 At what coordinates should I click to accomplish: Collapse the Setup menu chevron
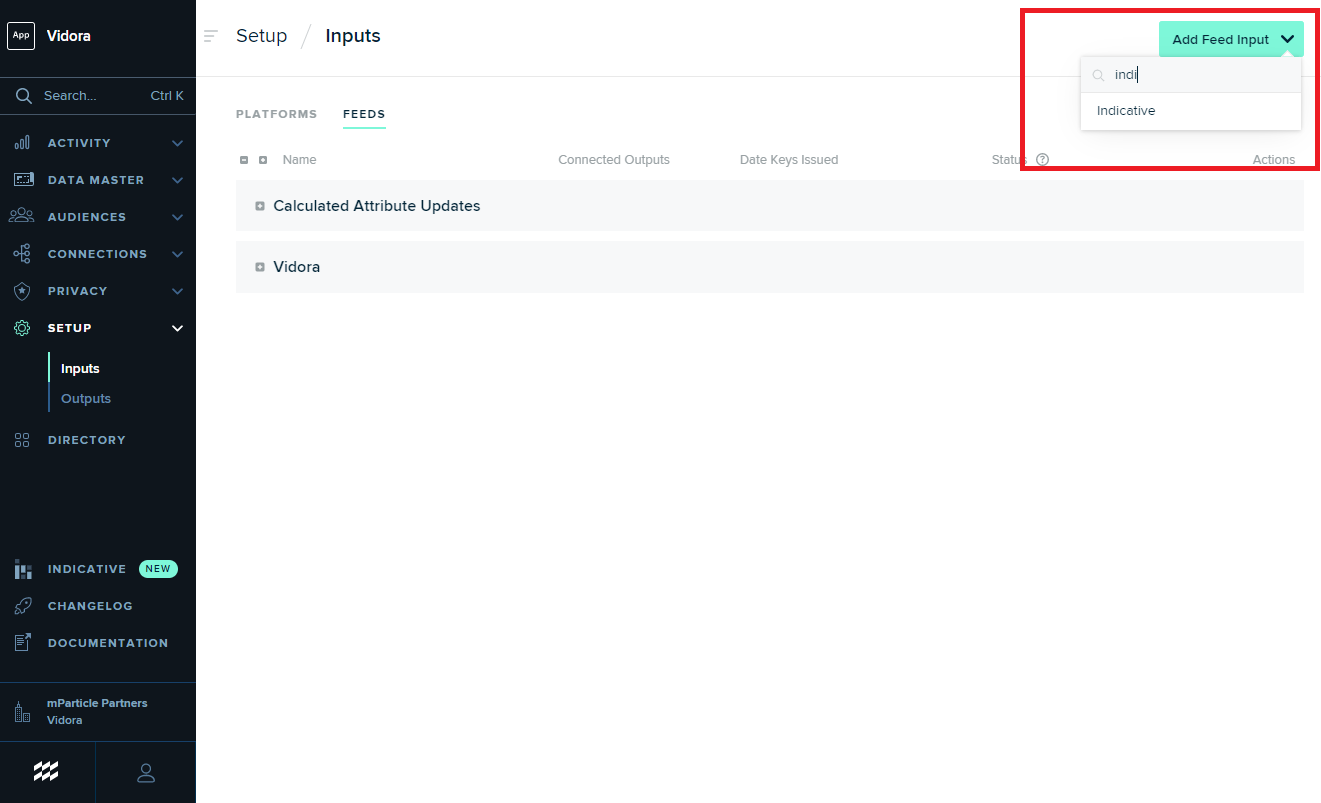tap(177, 328)
